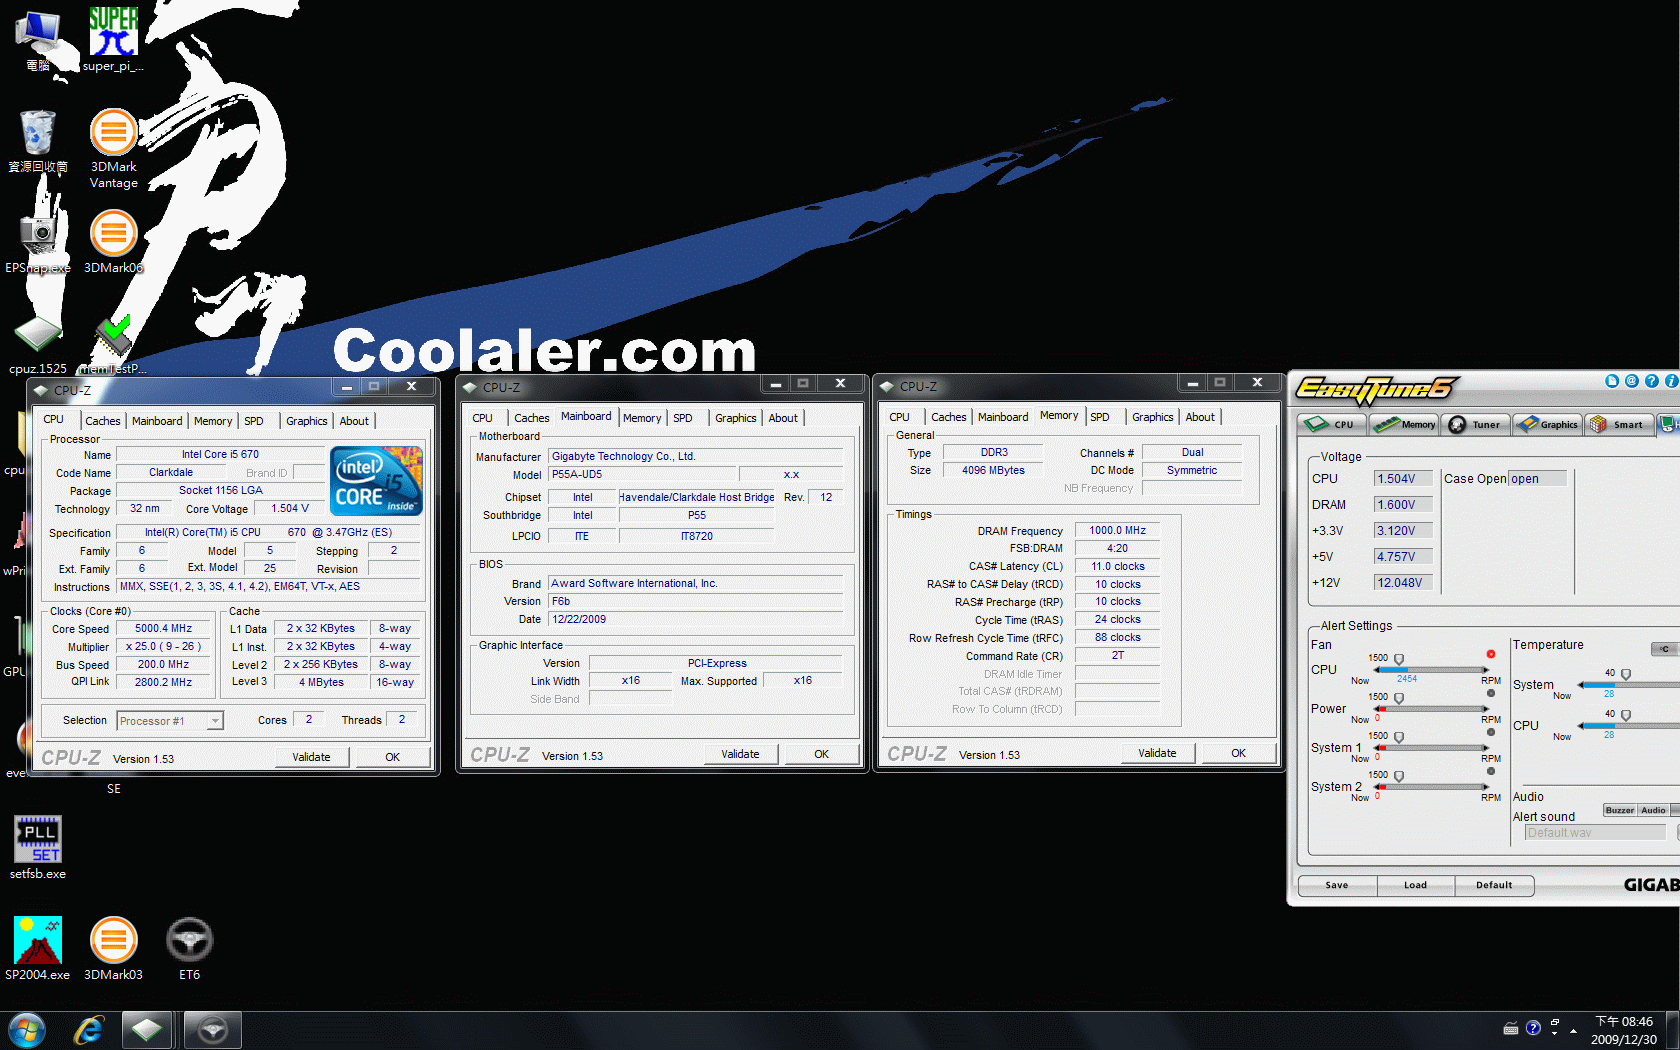Open Graphics tab in the Memory CPU-Z window

tap(1152, 417)
